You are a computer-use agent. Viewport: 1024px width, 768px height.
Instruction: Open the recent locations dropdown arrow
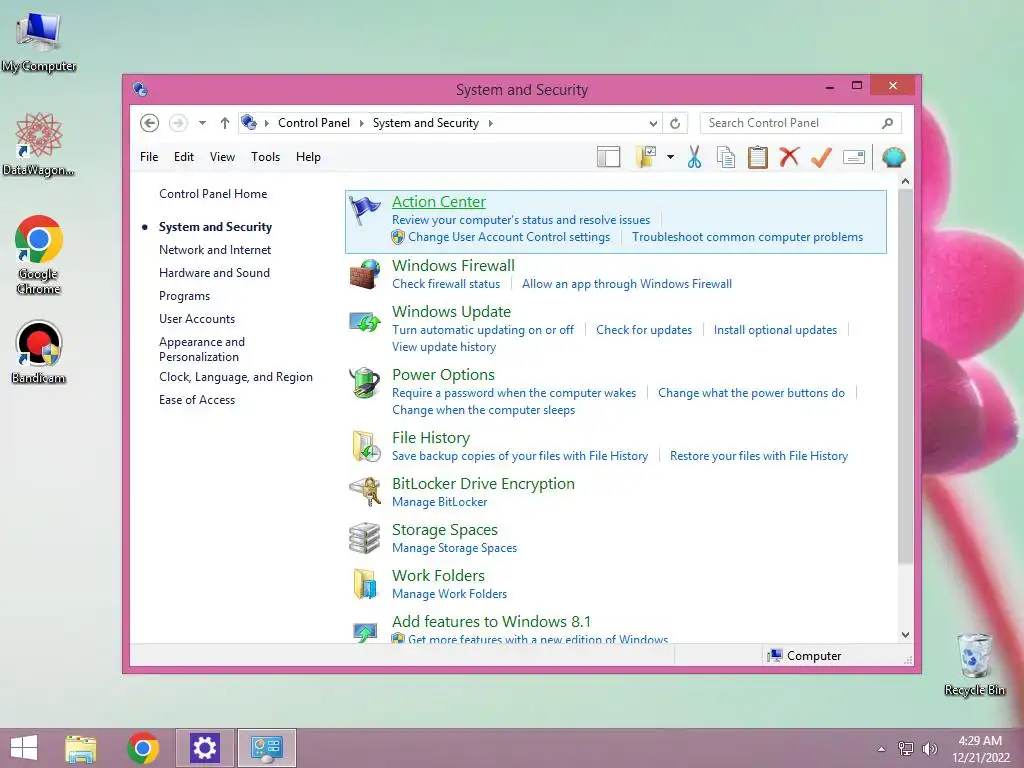click(202, 123)
